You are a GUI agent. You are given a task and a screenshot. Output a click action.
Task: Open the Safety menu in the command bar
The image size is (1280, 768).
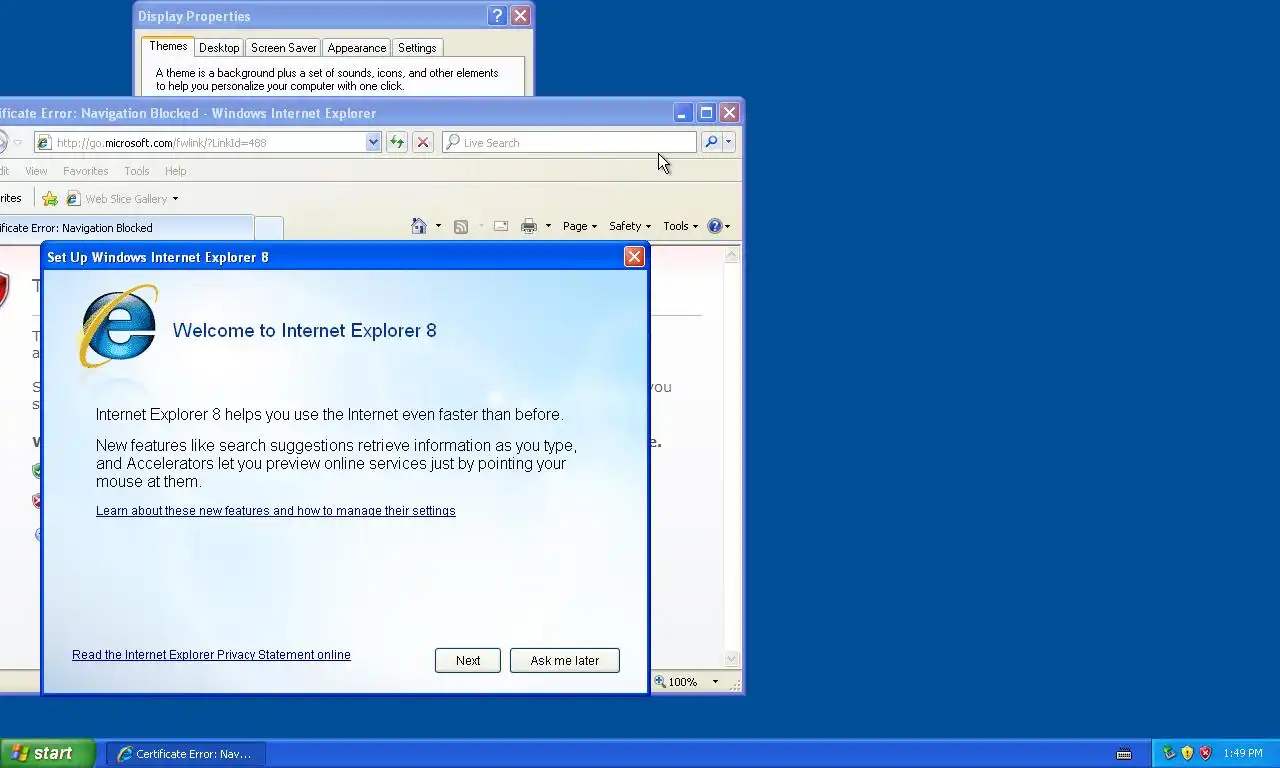(630, 226)
